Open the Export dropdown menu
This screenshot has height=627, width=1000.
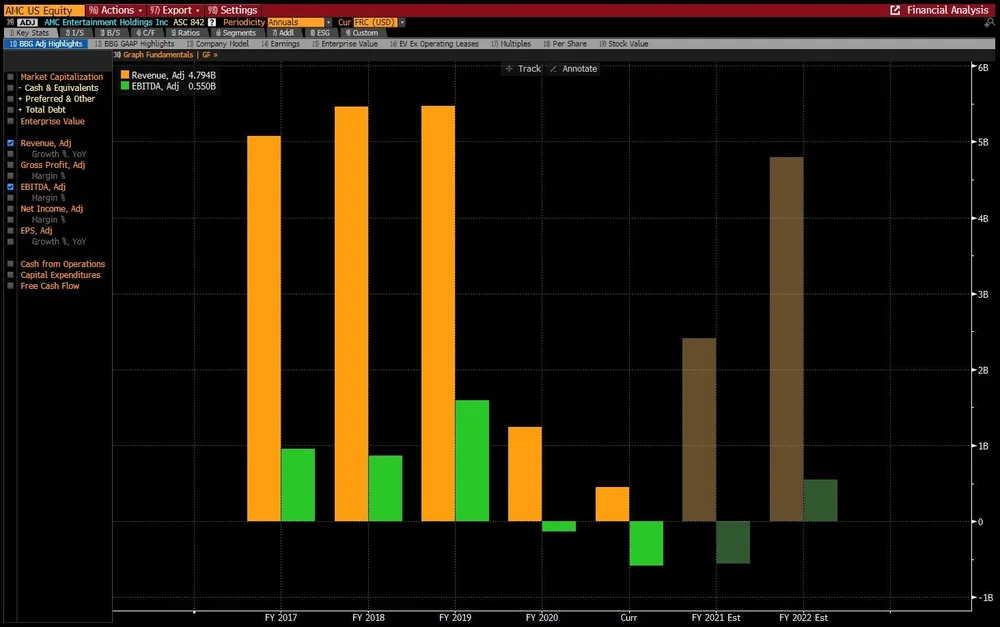(x=175, y=10)
